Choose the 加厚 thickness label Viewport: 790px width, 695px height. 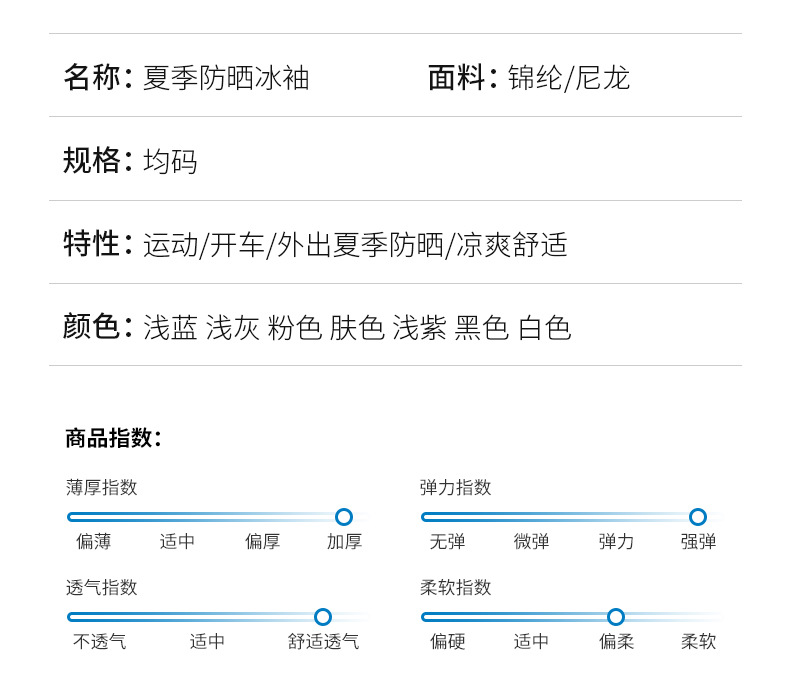344,542
